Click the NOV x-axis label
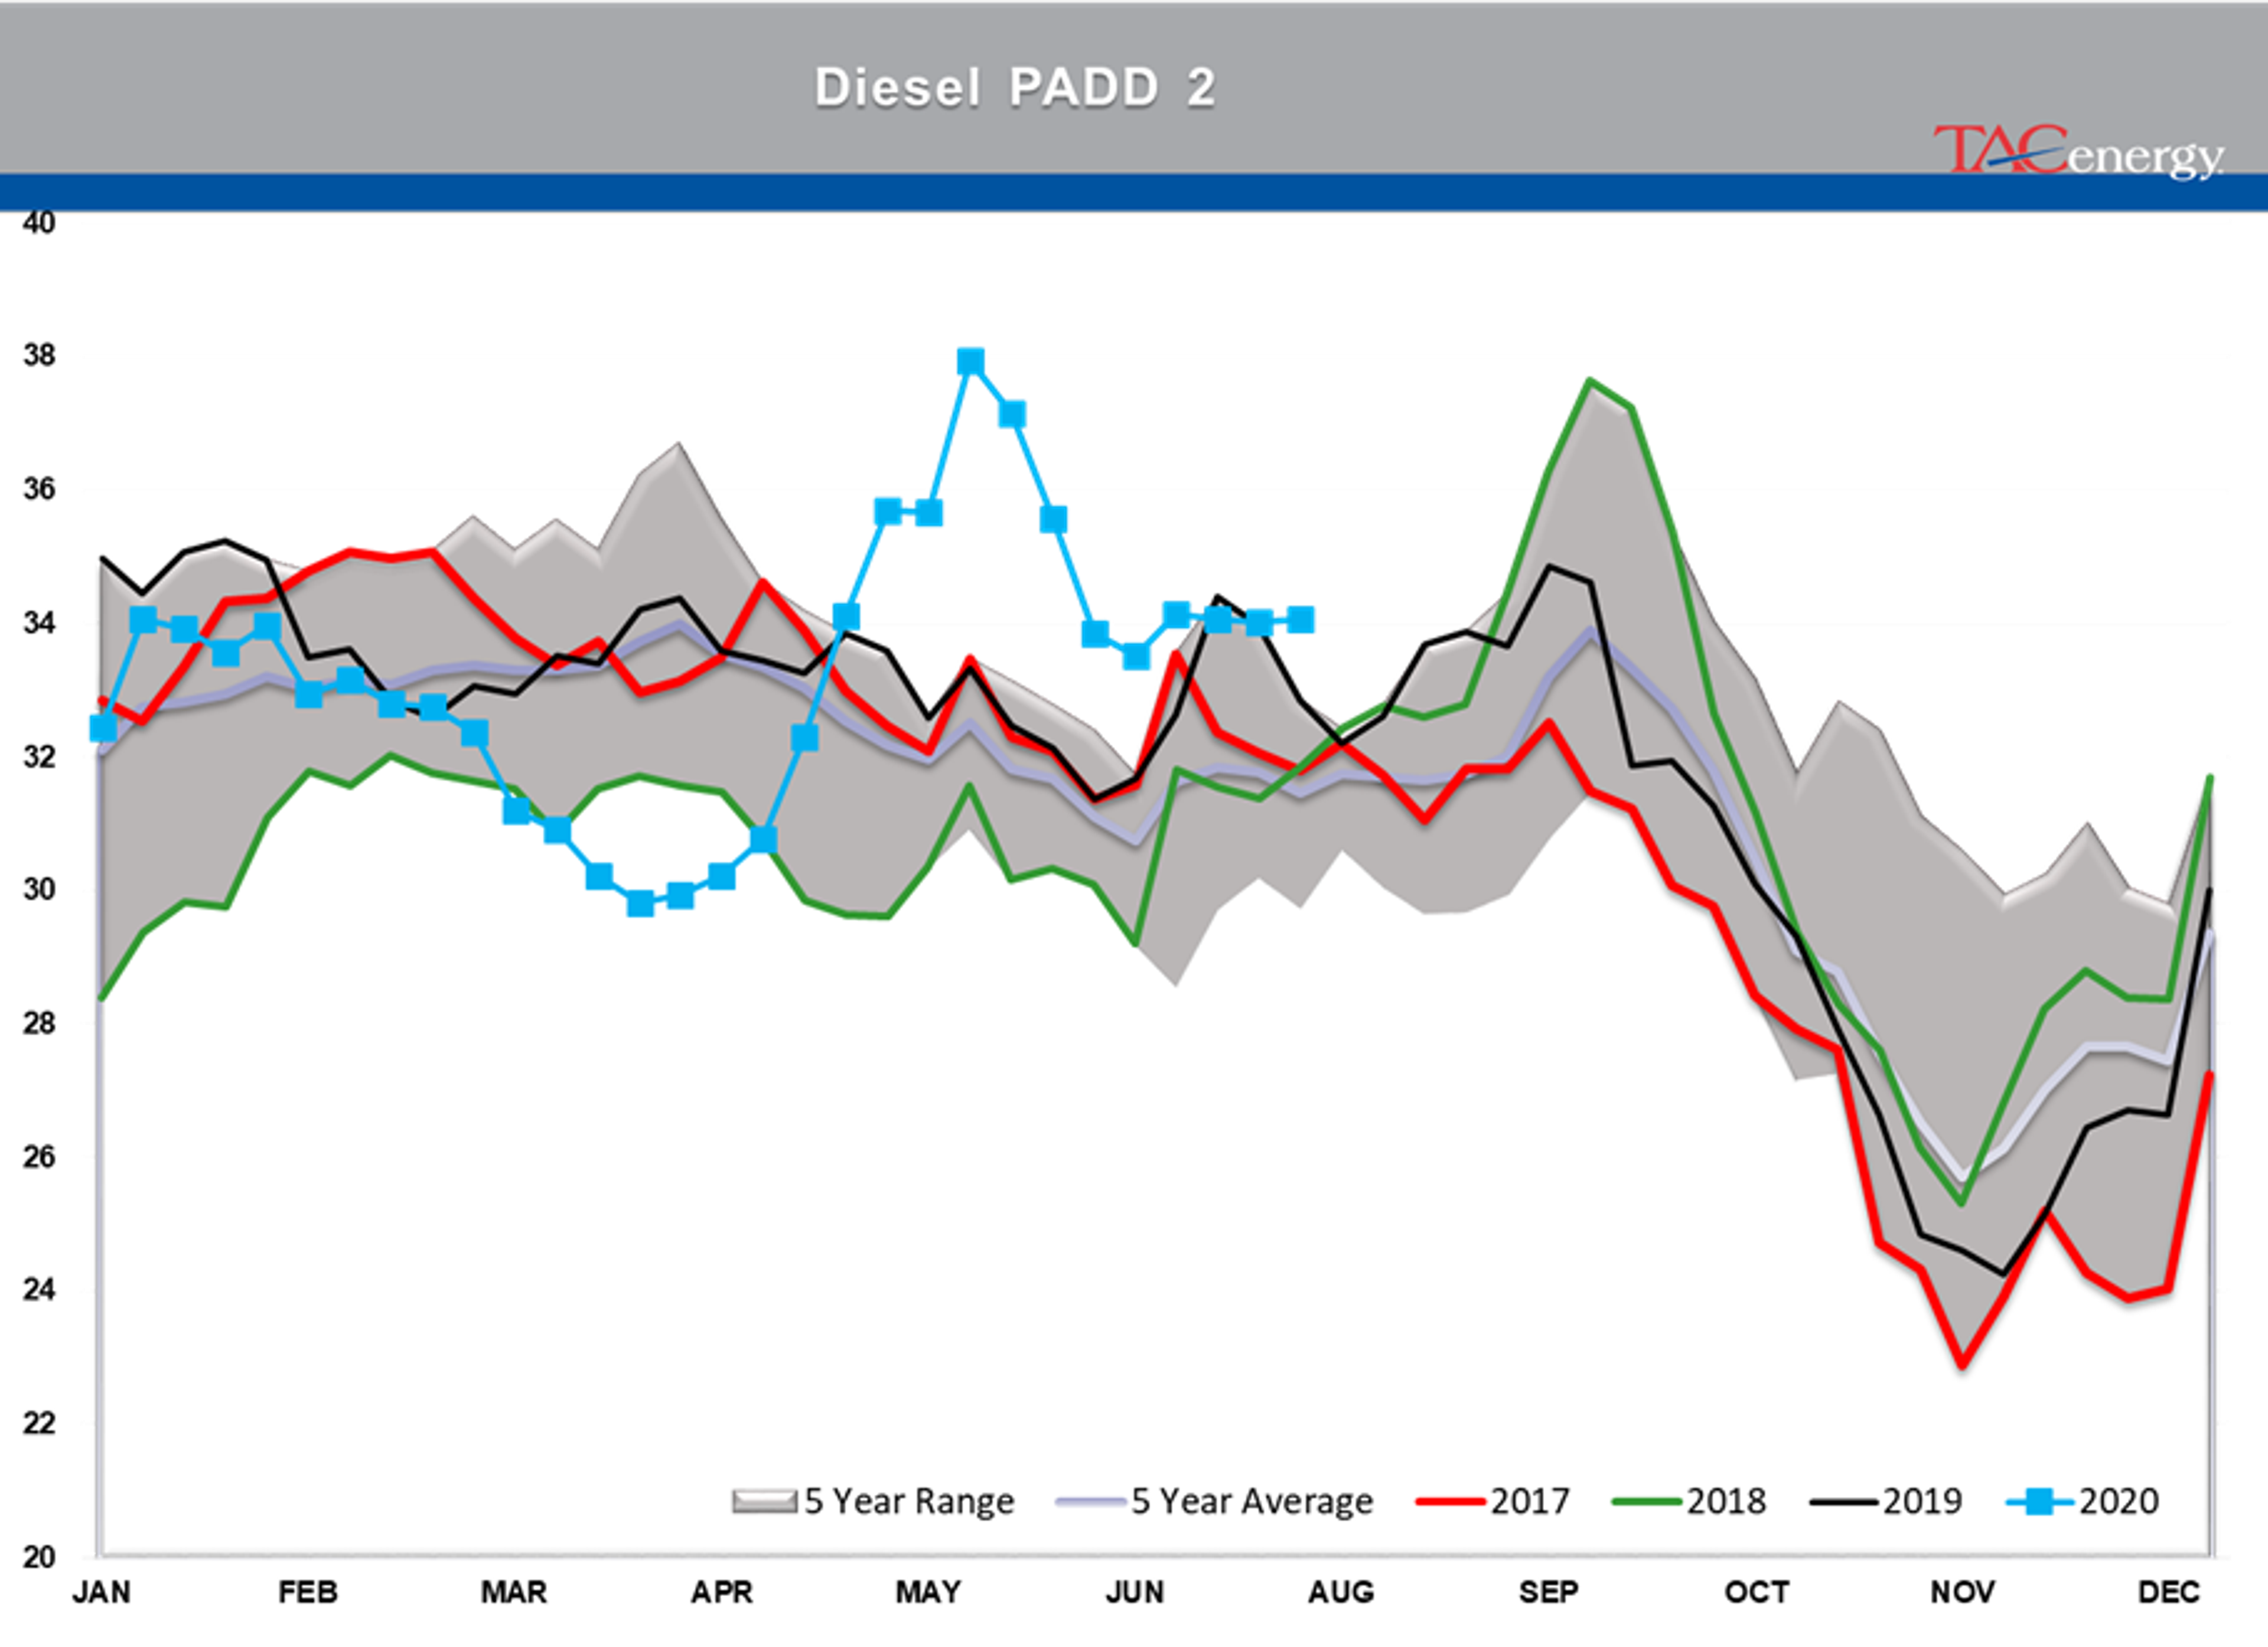This screenshot has height=1647, width=2268. click(1962, 1592)
